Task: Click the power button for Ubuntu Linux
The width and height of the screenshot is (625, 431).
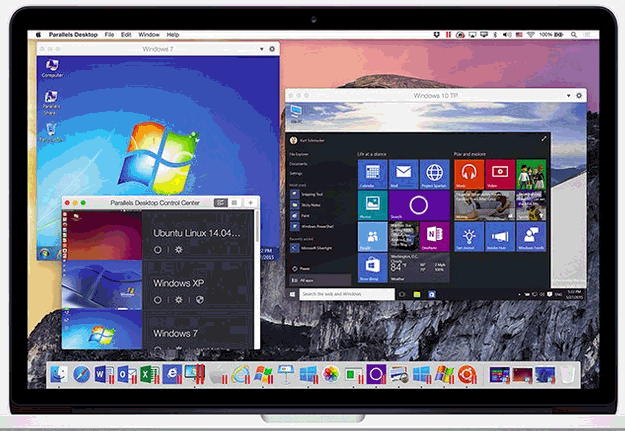Action: coord(158,250)
